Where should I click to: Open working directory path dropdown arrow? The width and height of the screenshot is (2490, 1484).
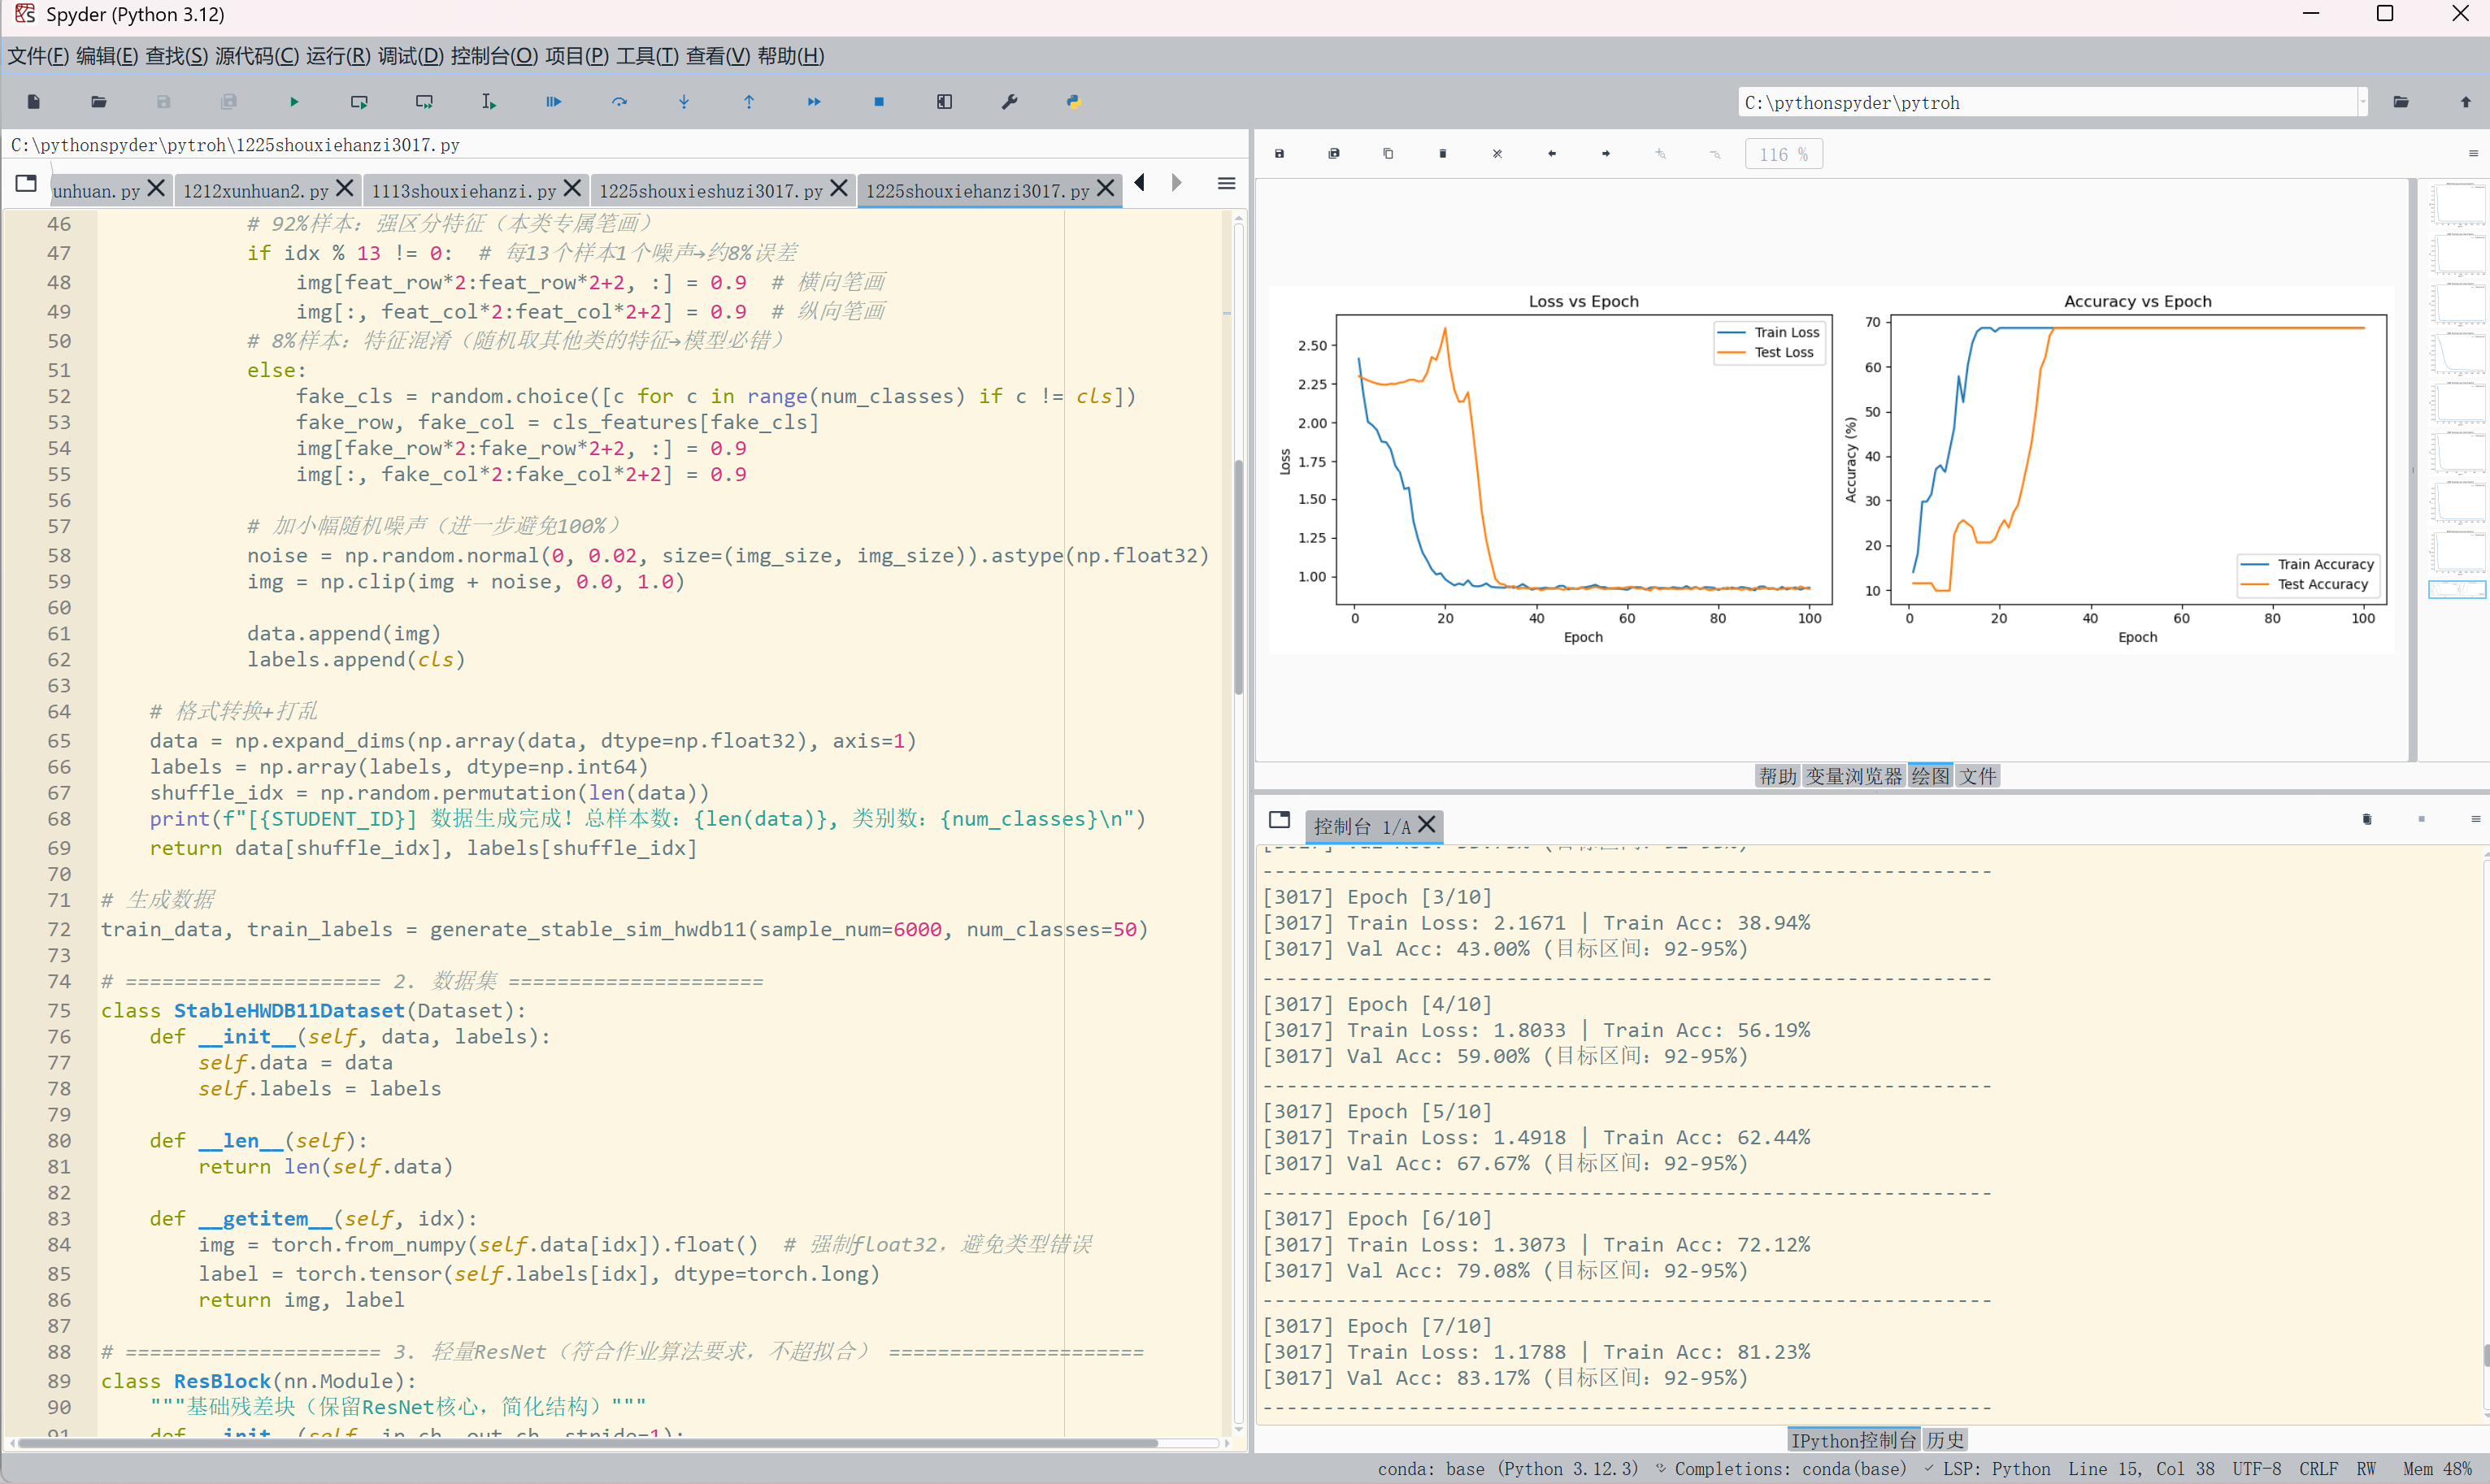click(x=2363, y=102)
